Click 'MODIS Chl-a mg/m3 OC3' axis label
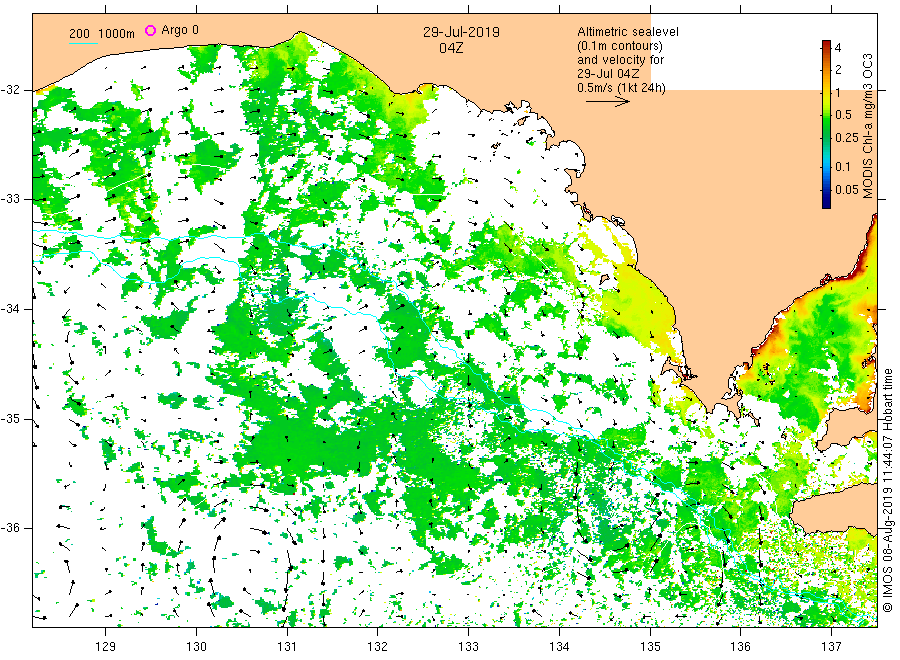The height and width of the screenshot is (660, 900). [x=867, y=126]
